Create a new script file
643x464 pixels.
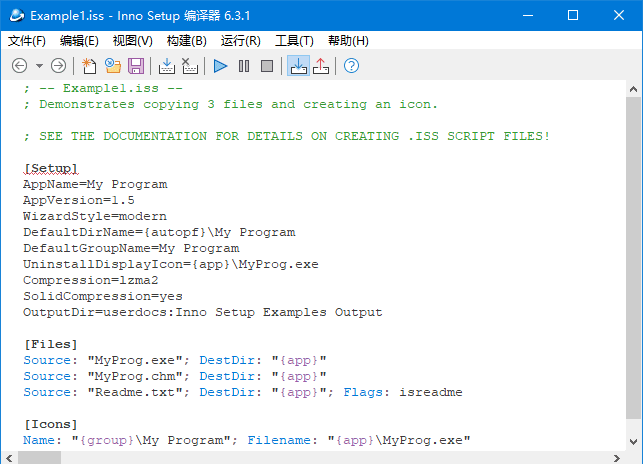tap(89, 66)
